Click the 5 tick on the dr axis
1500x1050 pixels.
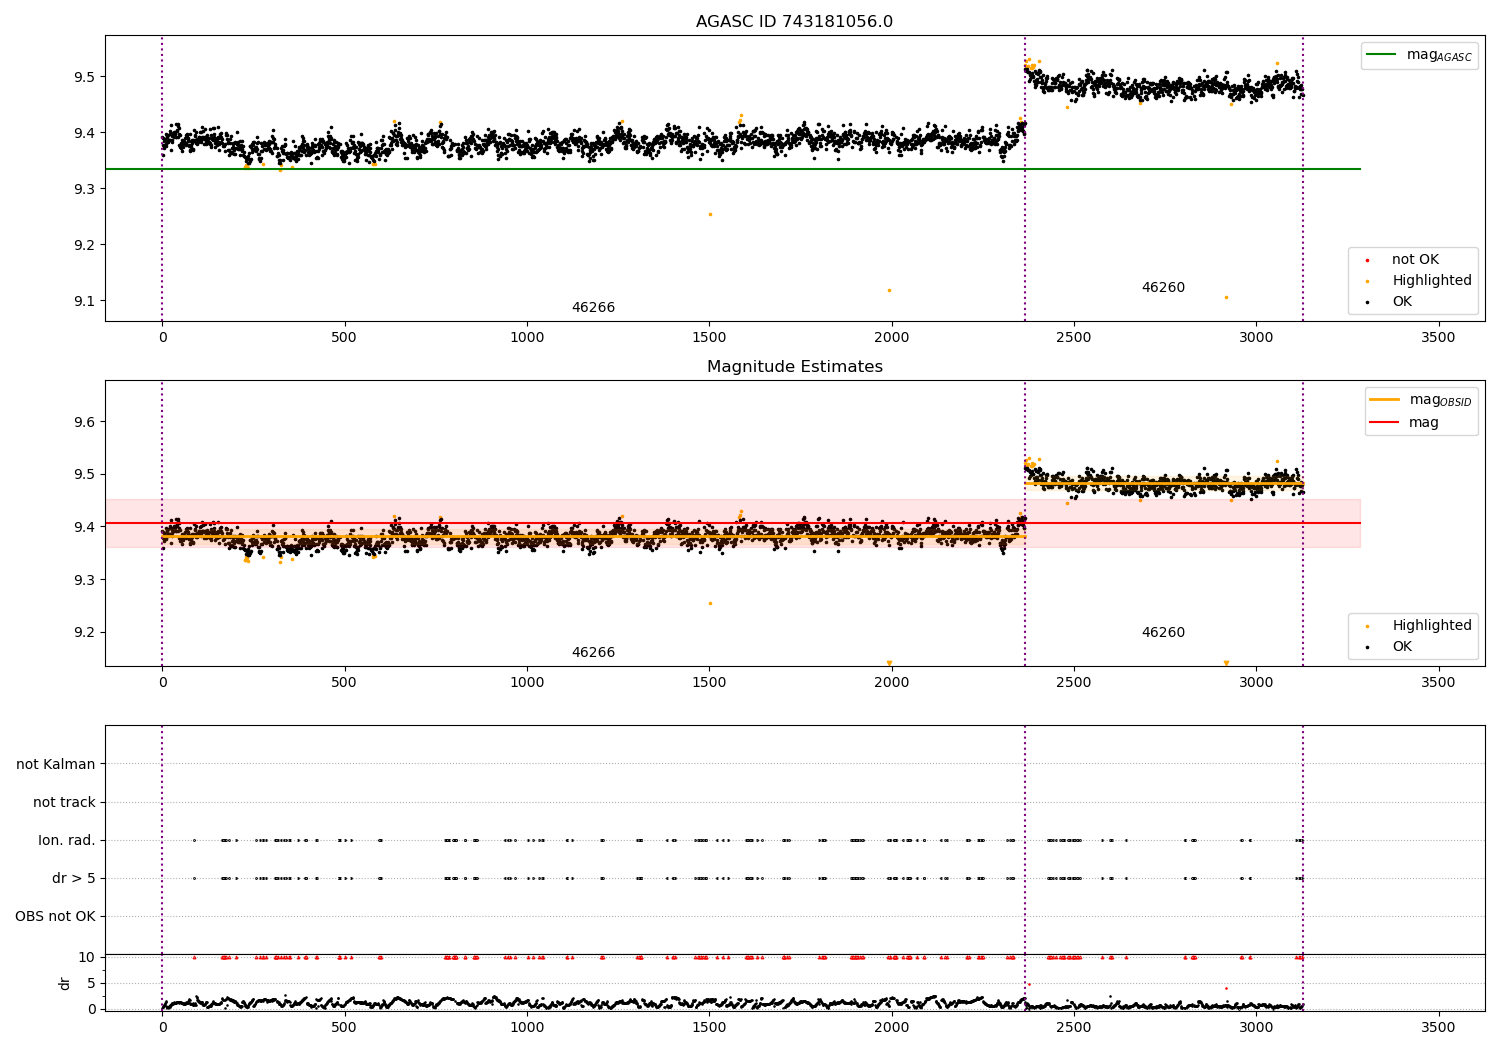[91, 983]
